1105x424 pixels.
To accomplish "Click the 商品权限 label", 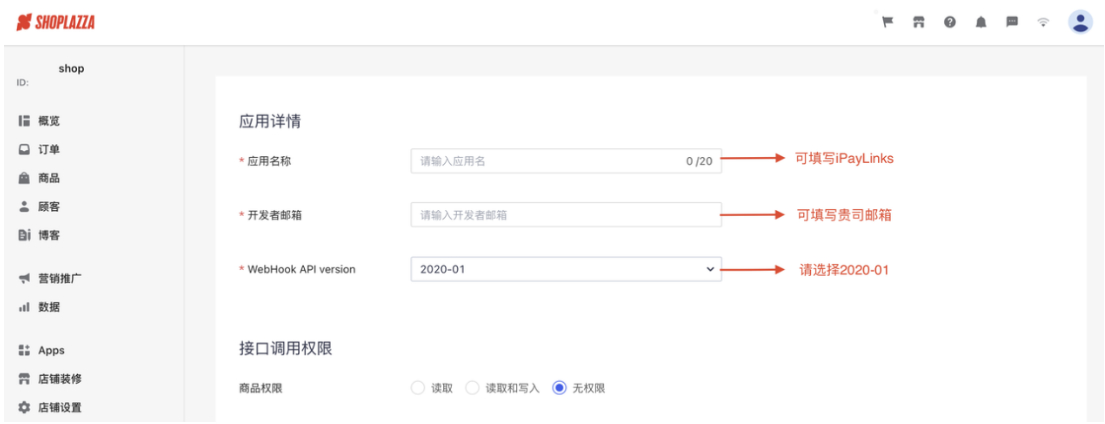I will click(x=261, y=388).
